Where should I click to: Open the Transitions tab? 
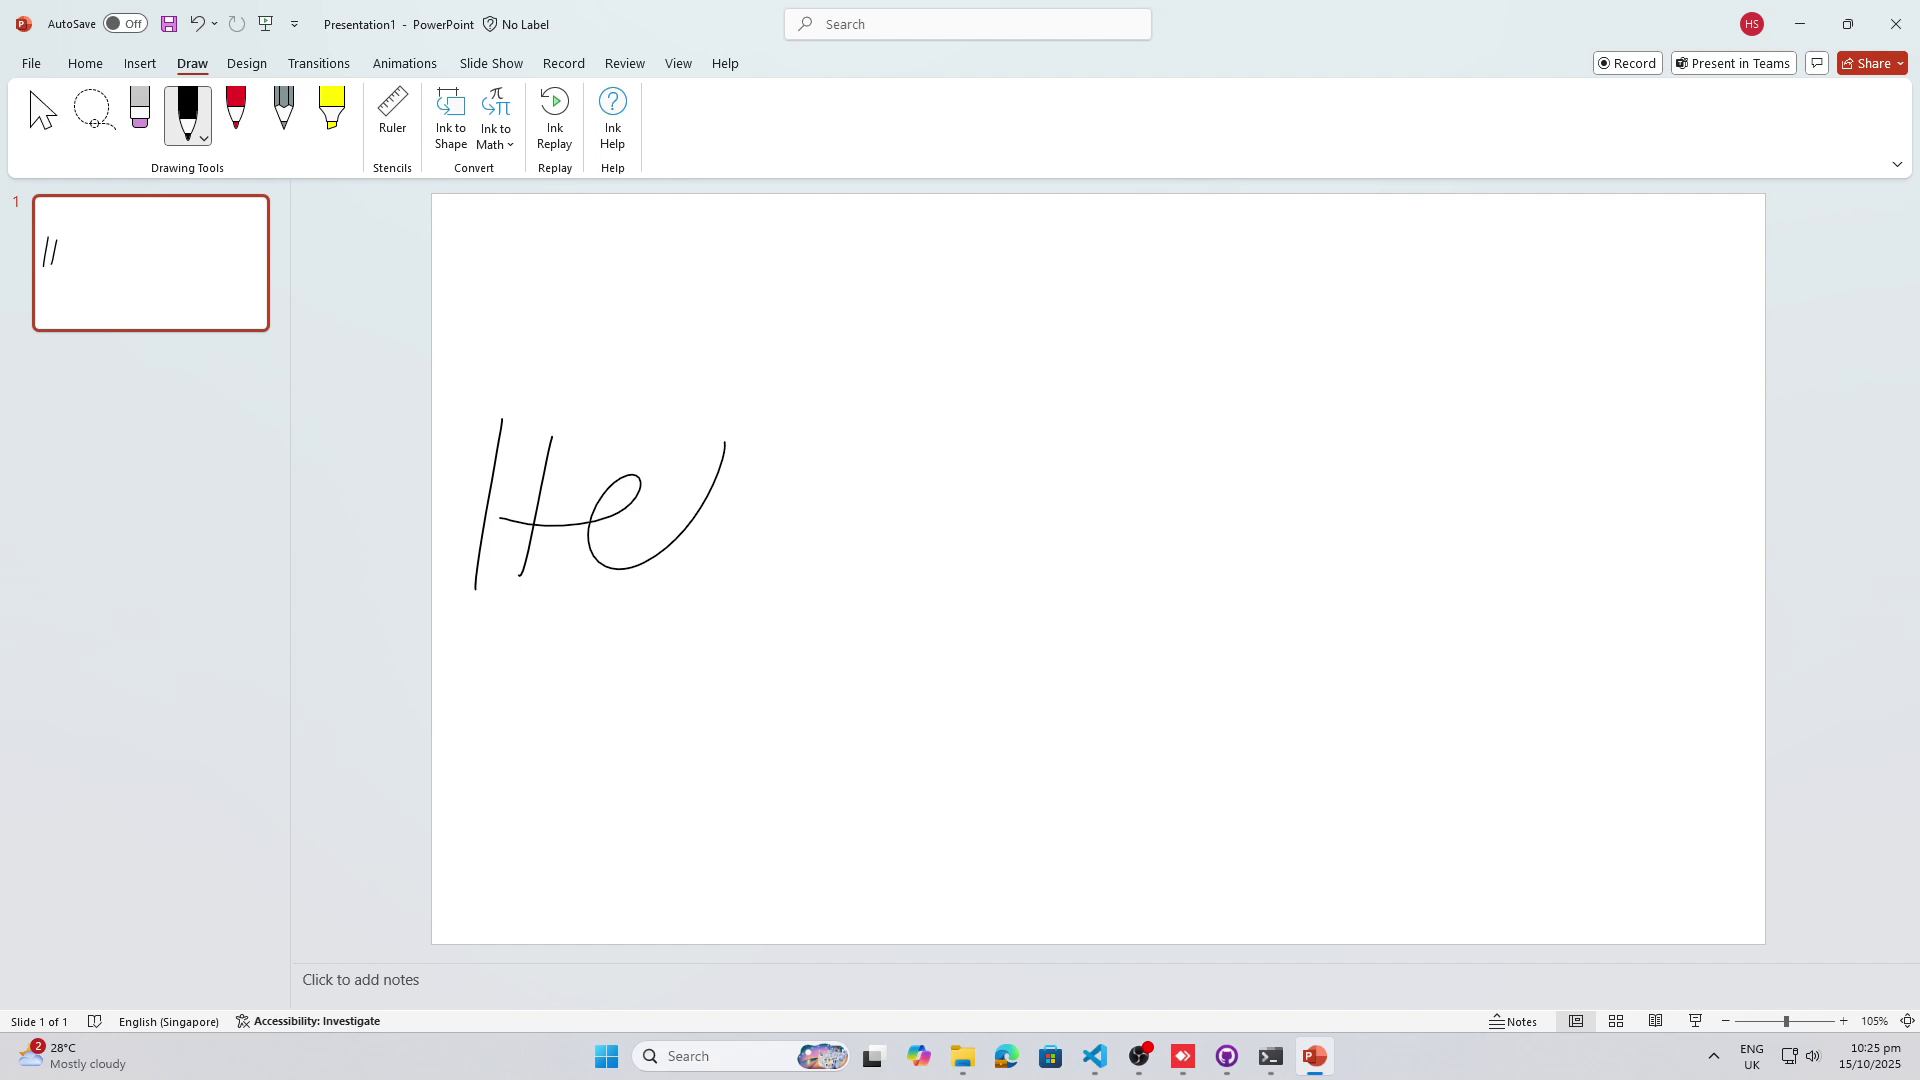318,63
